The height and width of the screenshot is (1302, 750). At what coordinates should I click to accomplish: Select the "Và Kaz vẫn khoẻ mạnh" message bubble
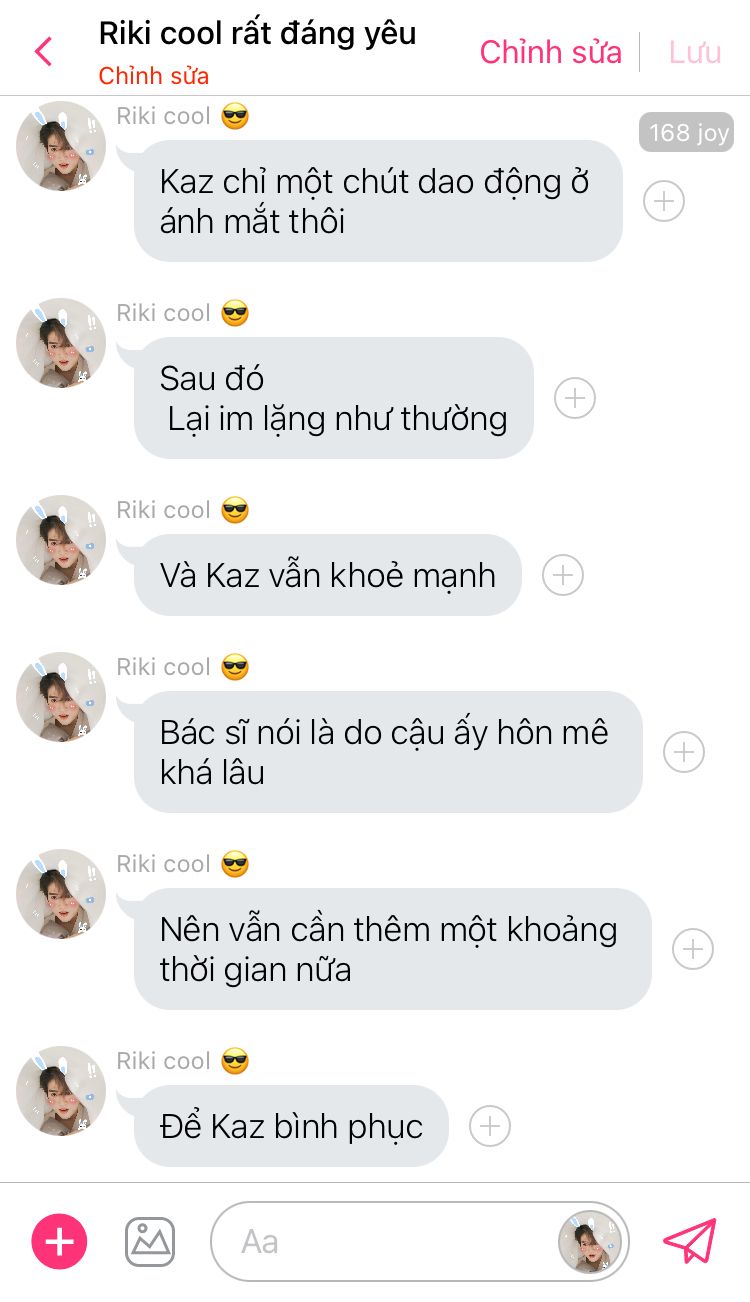coord(328,575)
